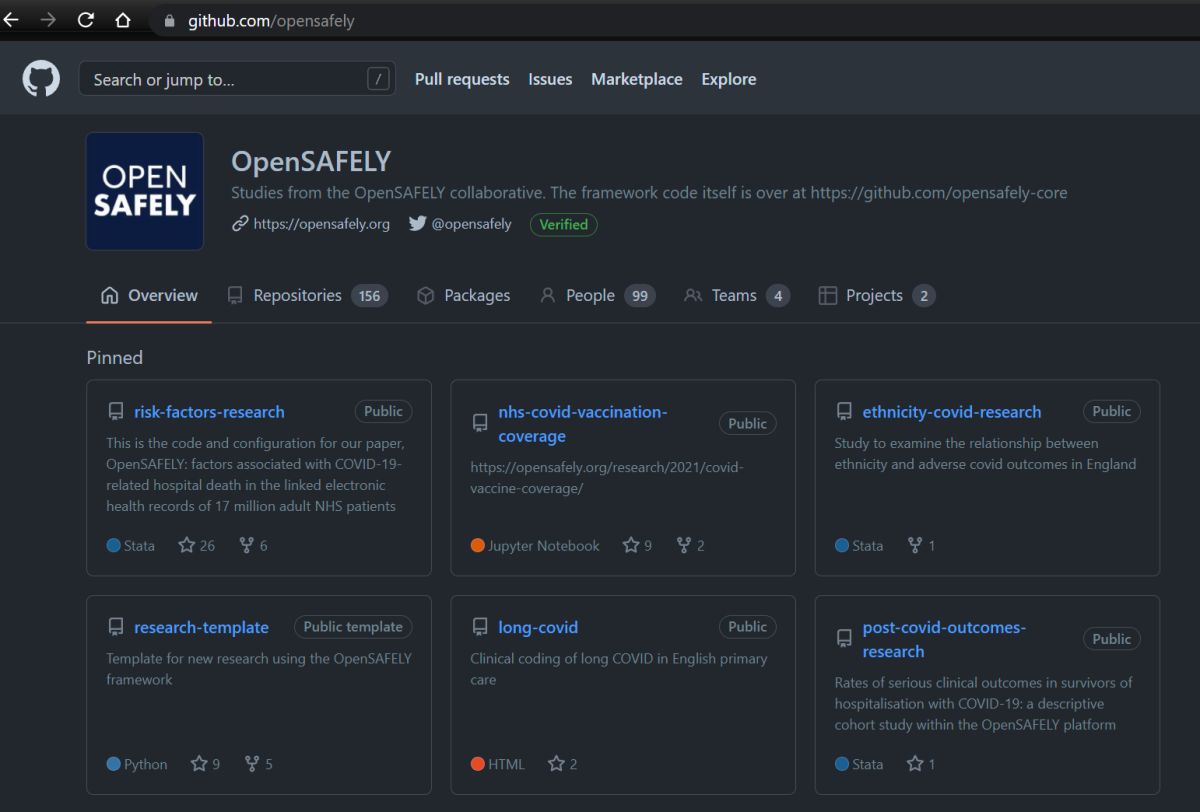Open the Packages tab

click(463, 295)
